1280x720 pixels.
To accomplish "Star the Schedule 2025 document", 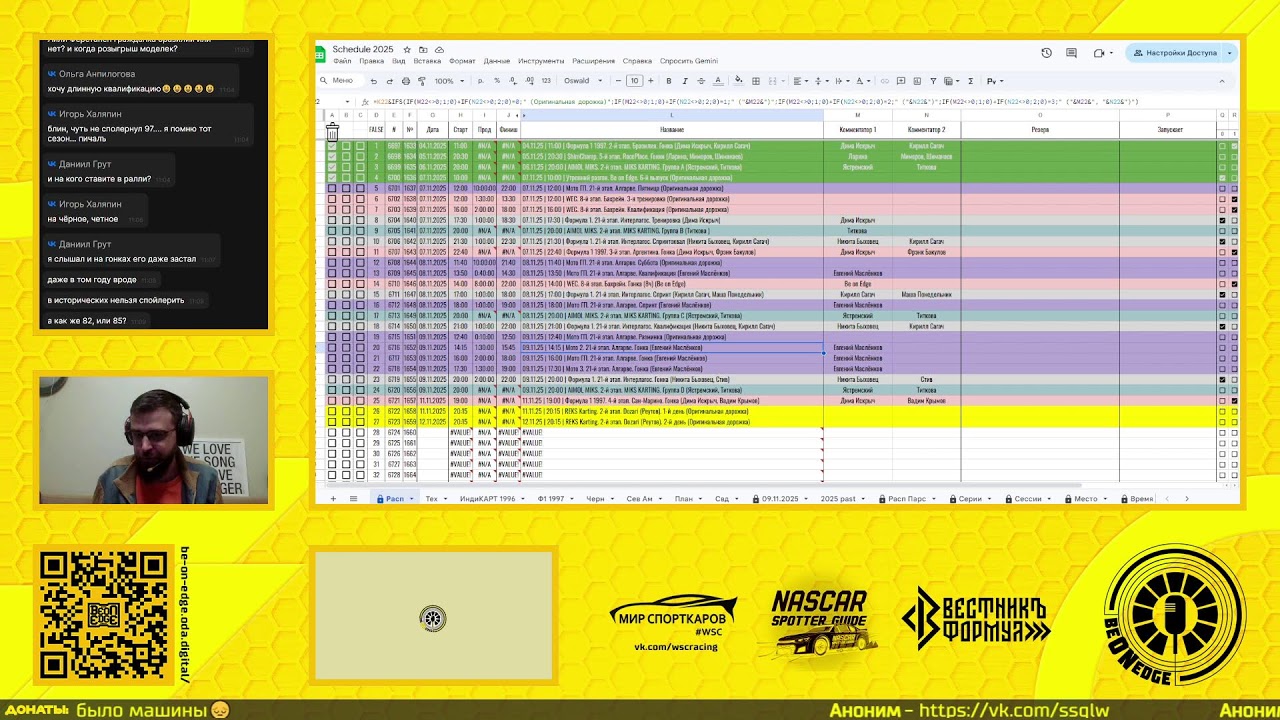I will 407,49.
